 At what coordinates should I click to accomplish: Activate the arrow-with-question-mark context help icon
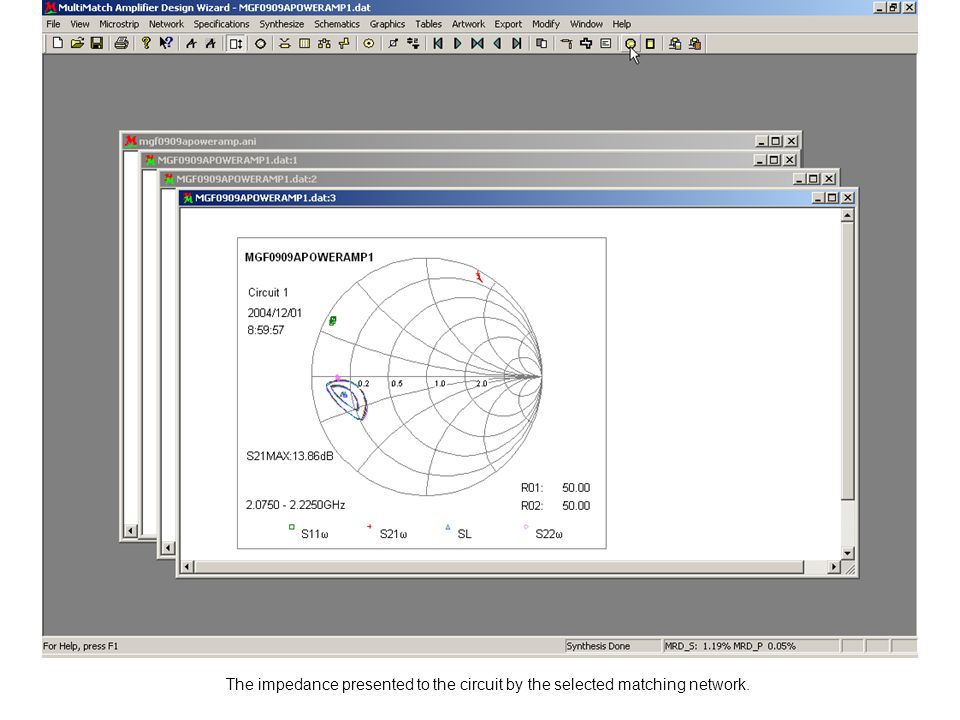[166, 43]
